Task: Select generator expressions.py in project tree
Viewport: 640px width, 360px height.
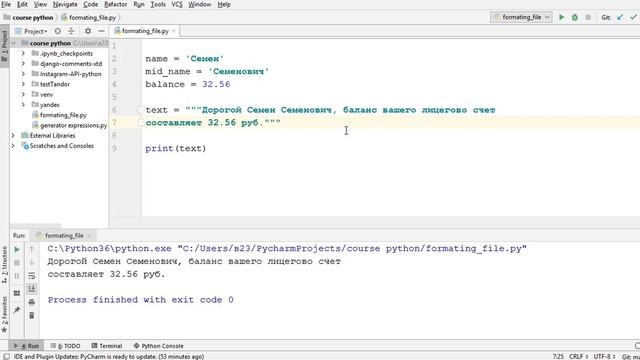Action: click(69, 125)
